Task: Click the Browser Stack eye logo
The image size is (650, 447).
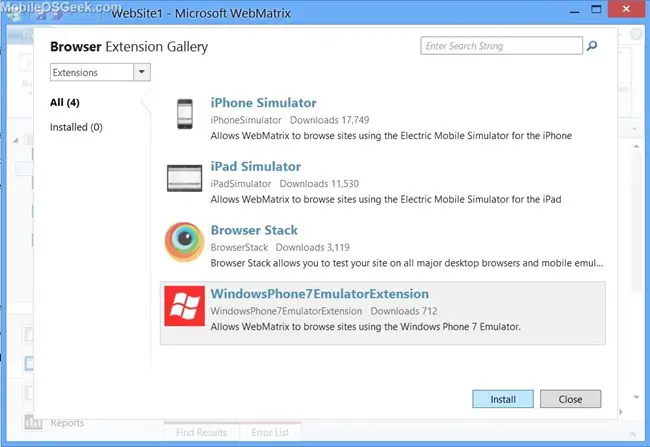Action: click(184, 242)
